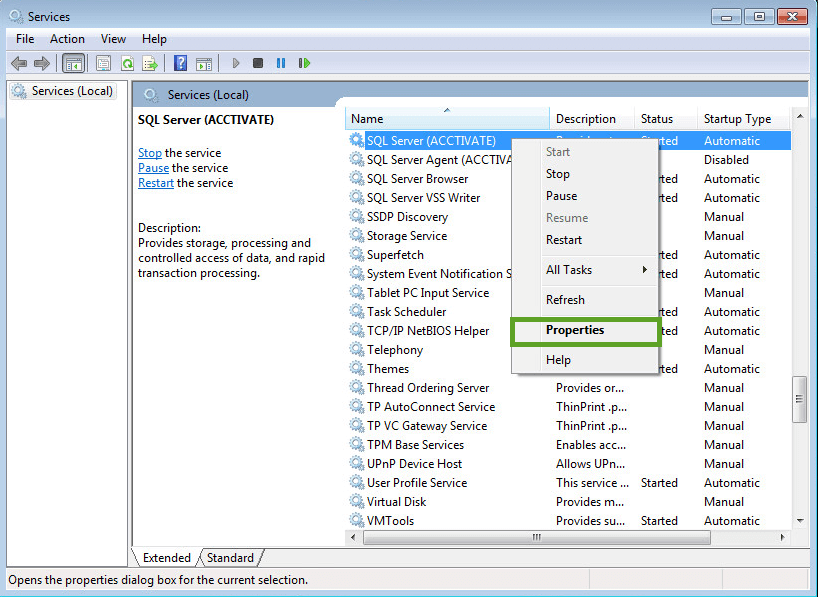Image resolution: width=818 pixels, height=597 pixels.
Task: Click the Restart Service icon in the toolbar
Action: 304,63
